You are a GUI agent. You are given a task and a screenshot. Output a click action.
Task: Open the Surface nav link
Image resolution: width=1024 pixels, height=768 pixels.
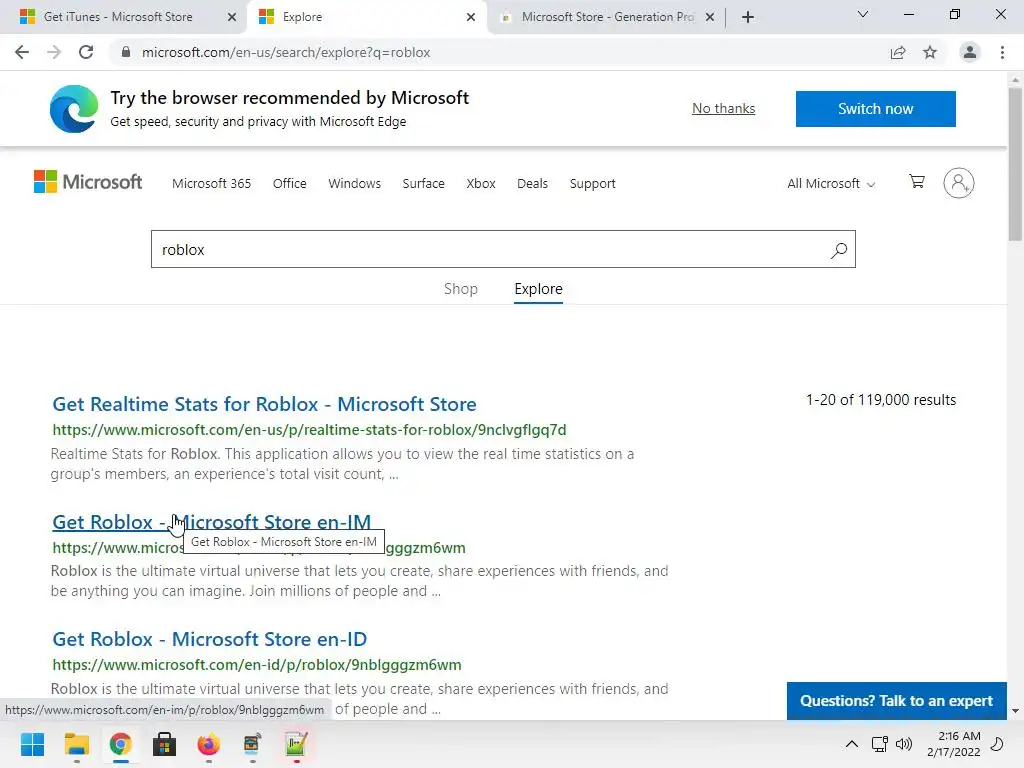coord(423,184)
